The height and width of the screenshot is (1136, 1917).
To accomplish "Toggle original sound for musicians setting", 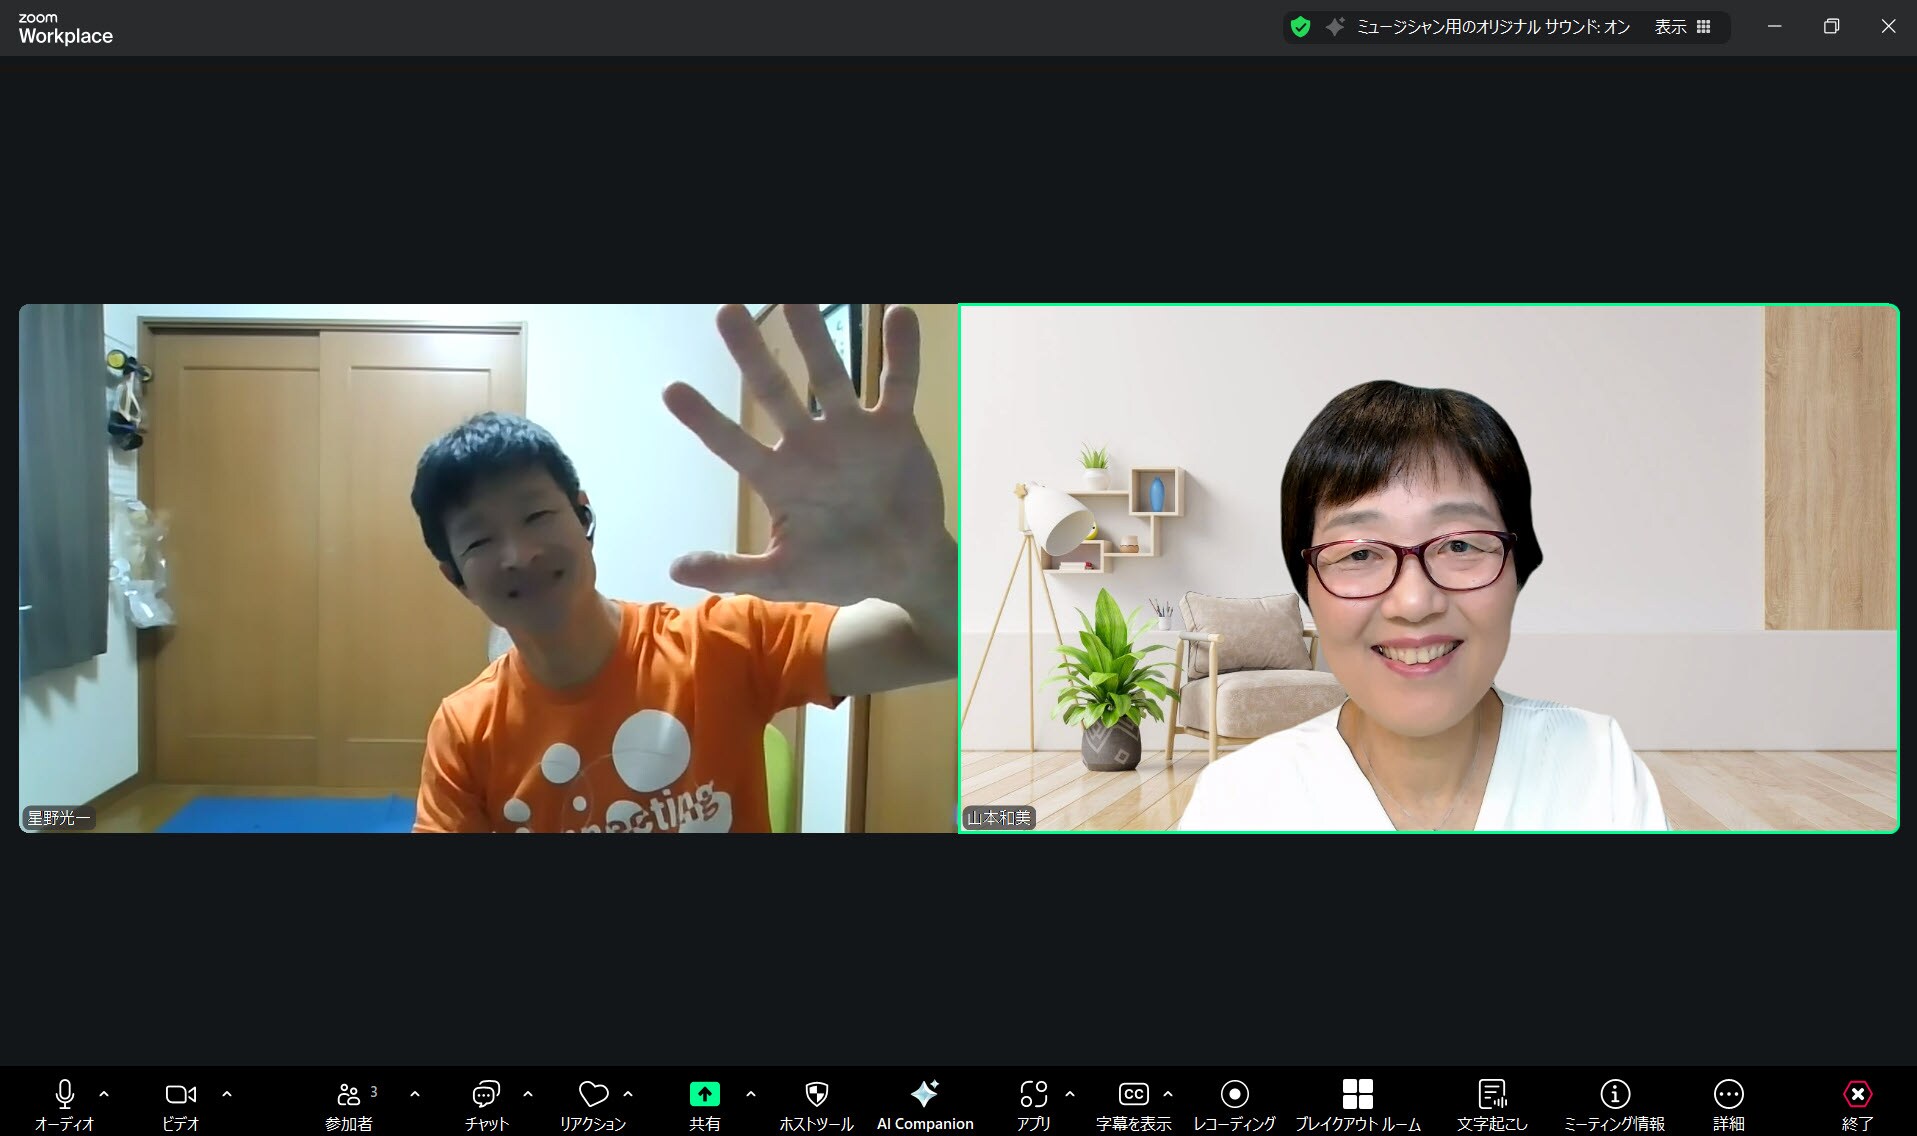I will coord(1492,27).
